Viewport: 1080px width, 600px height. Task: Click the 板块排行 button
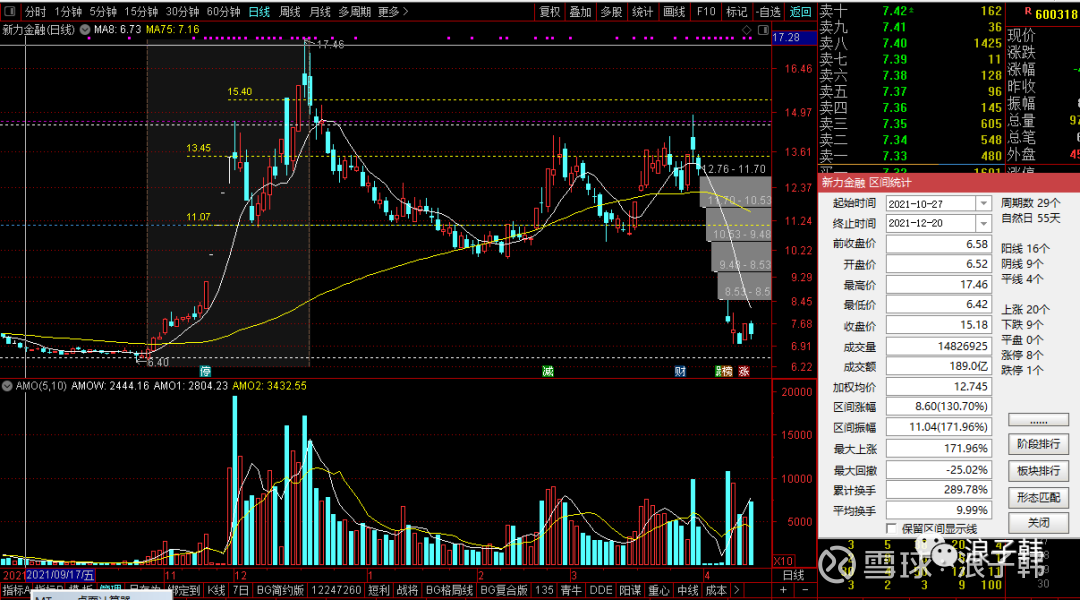pyautogui.click(x=1038, y=470)
